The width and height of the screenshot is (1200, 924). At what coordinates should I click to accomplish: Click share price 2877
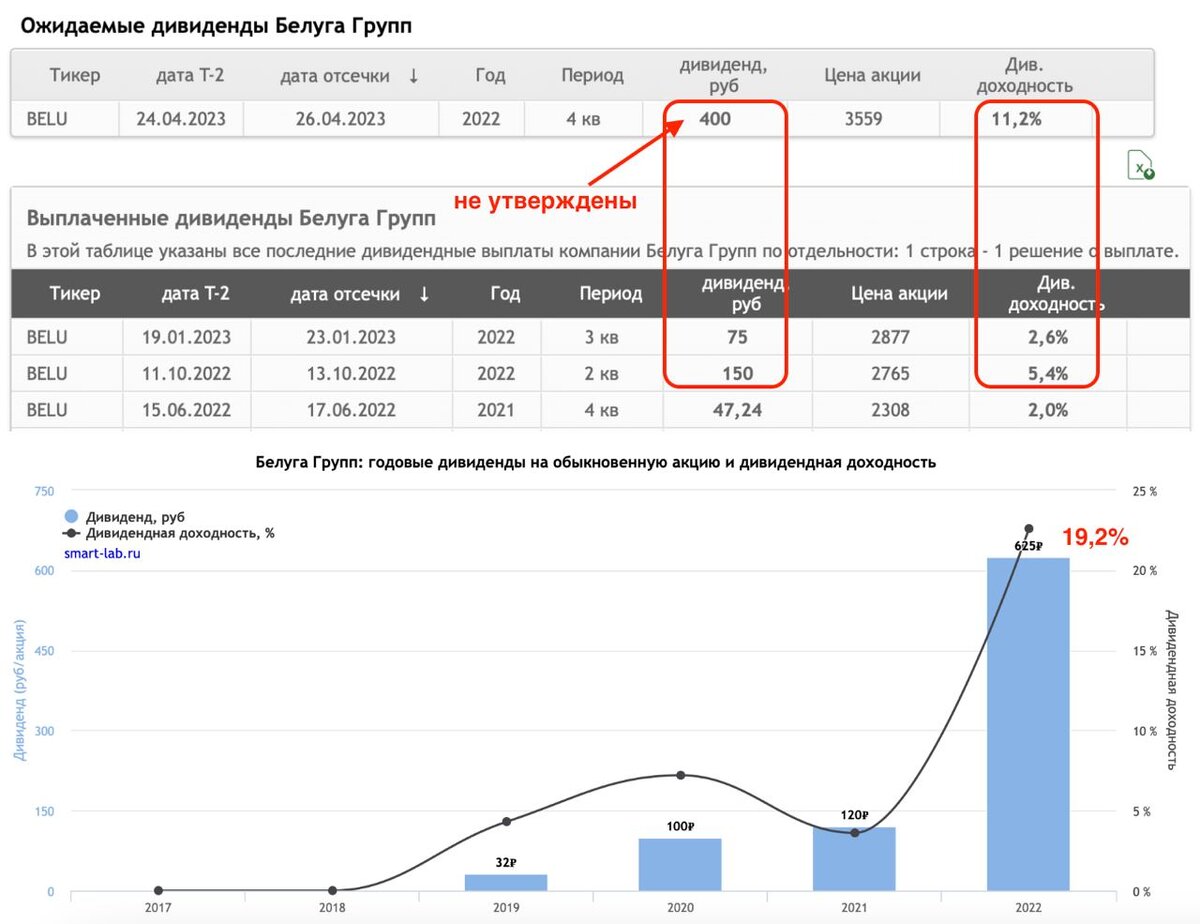[890, 337]
